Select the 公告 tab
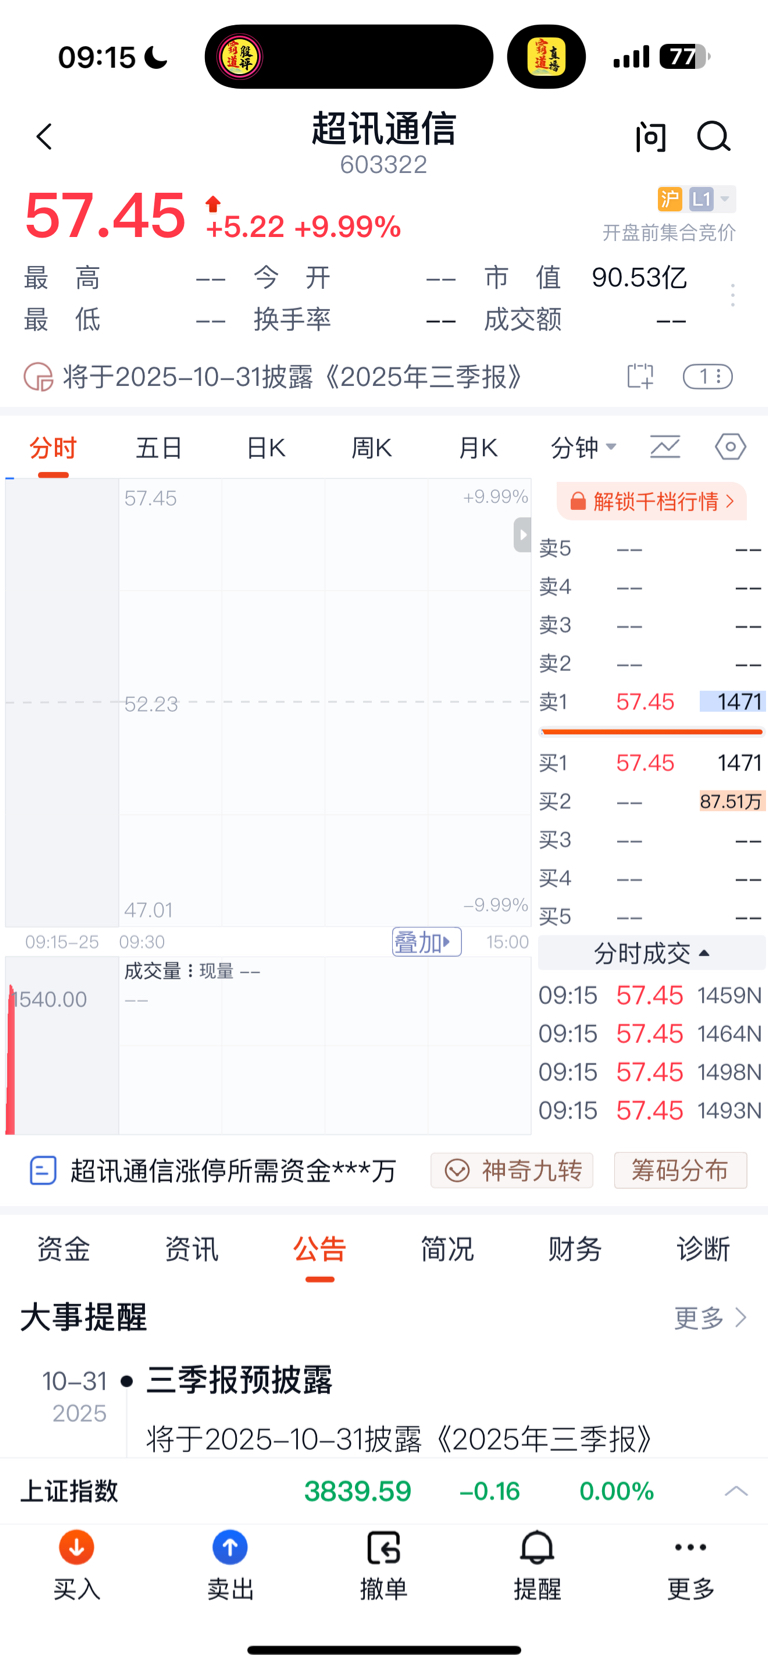The height and width of the screenshot is (1669, 768). pyautogui.click(x=320, y=1249)
